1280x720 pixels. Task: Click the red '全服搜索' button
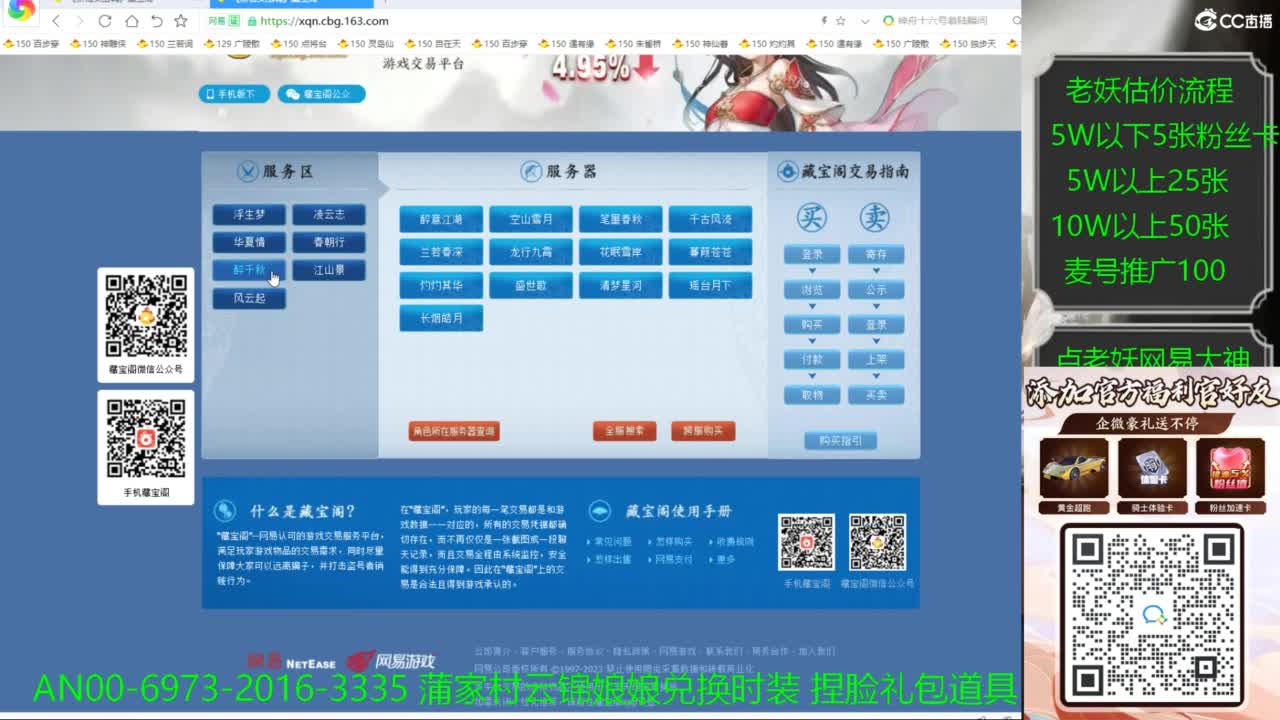[625, 431]
